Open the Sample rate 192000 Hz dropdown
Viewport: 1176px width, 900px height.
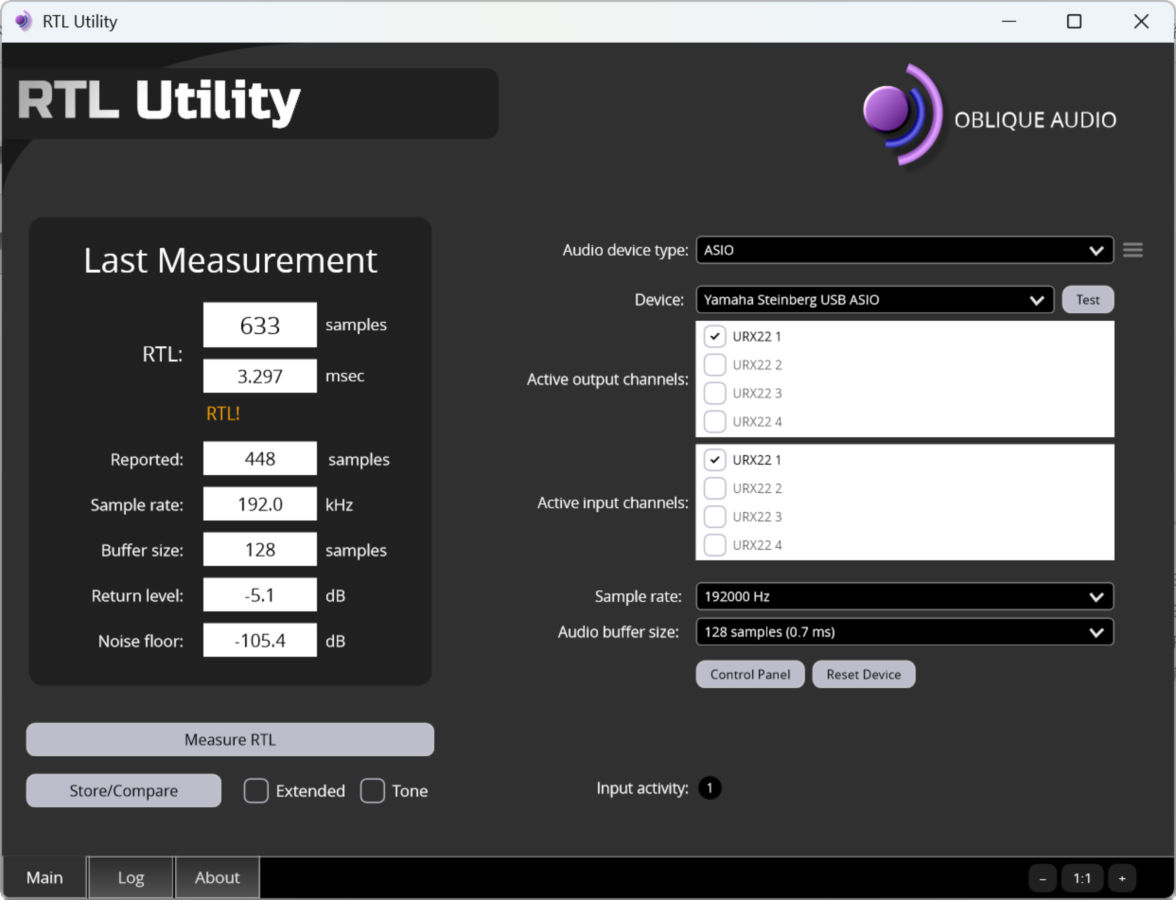pos(905,596)
